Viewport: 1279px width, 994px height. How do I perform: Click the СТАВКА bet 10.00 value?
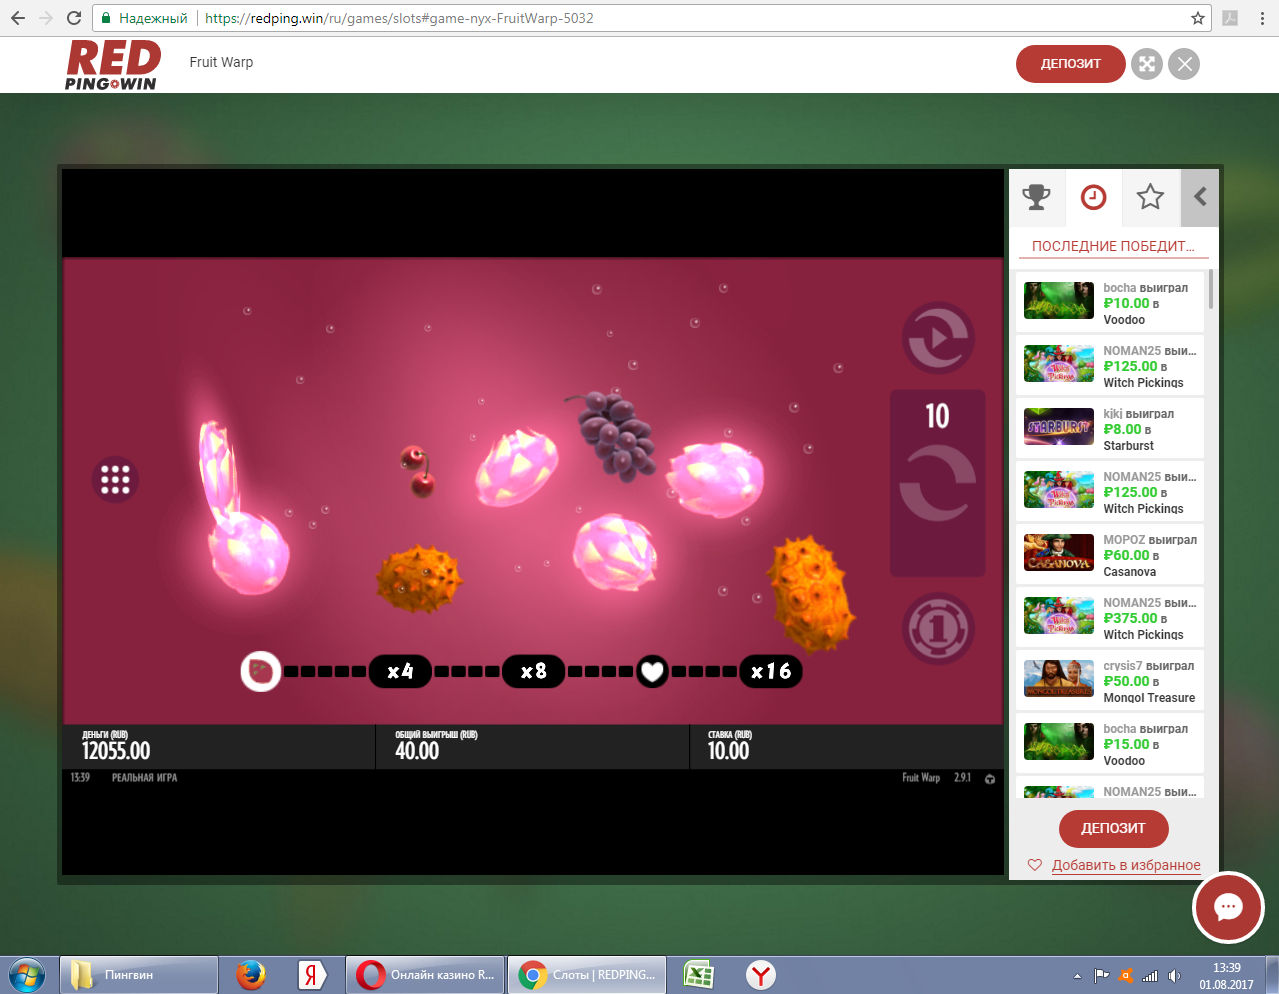(x=728, y=751)
